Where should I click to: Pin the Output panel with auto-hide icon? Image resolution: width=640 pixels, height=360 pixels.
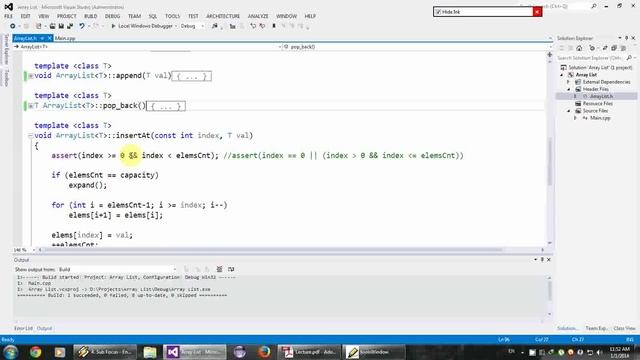click(542, 260)
